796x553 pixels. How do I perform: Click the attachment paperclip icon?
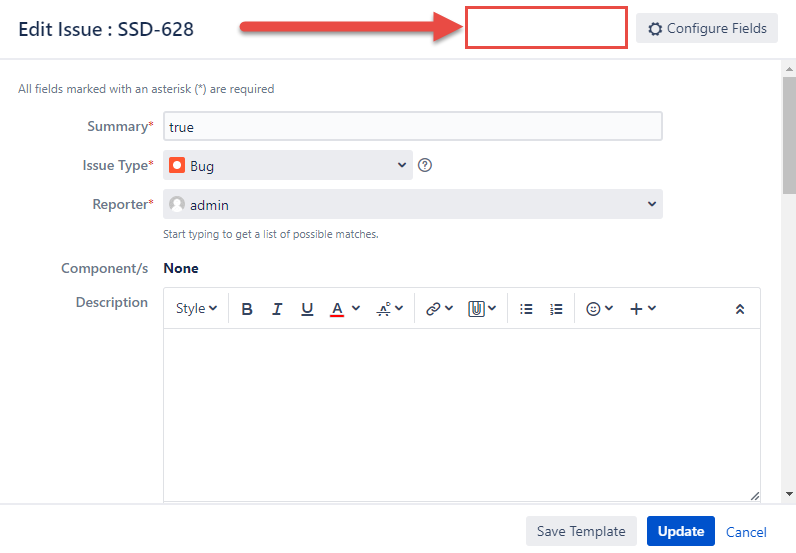[x=476, y=309]
